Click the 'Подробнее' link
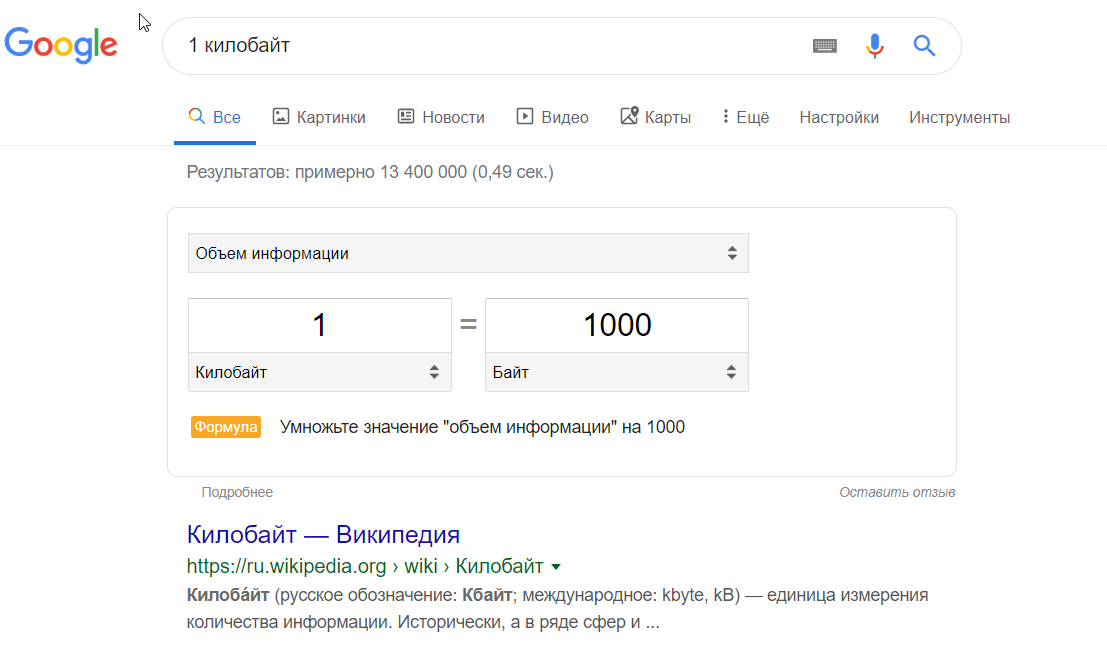This screenshot has width=1107, height=666. pyautogui.click(x=237, y=492)
